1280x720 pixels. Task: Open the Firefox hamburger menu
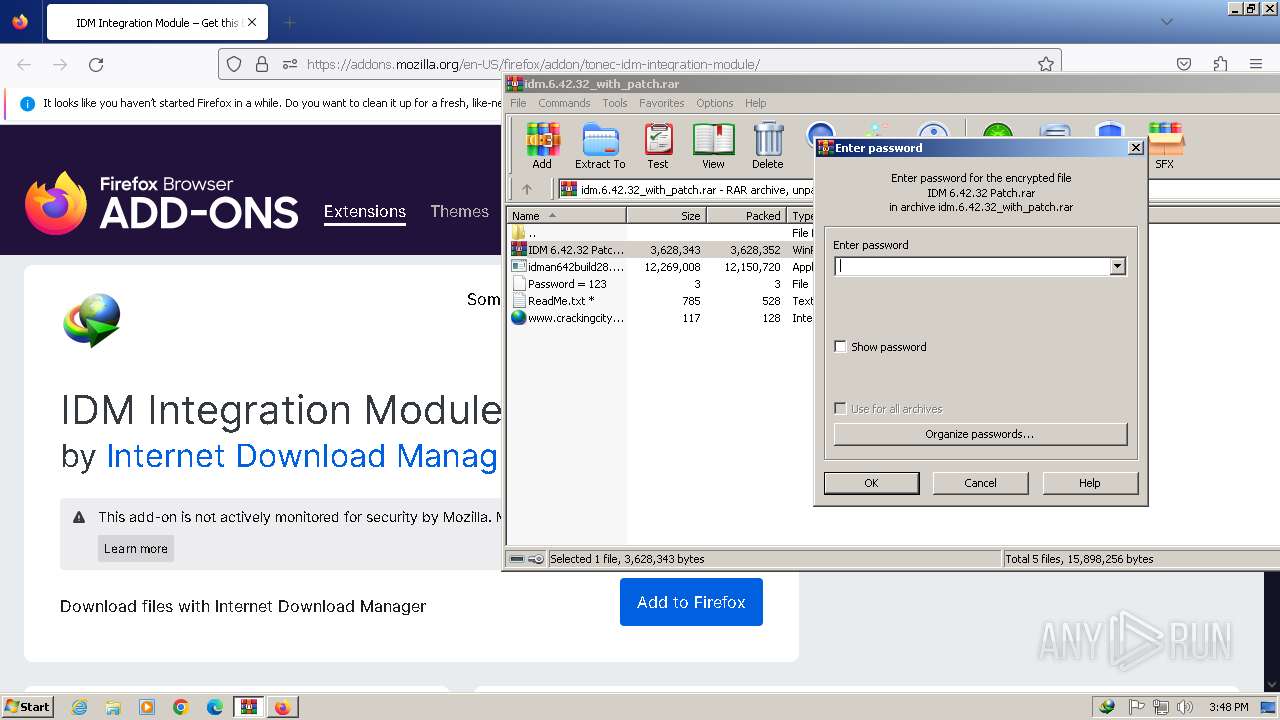1256,64
